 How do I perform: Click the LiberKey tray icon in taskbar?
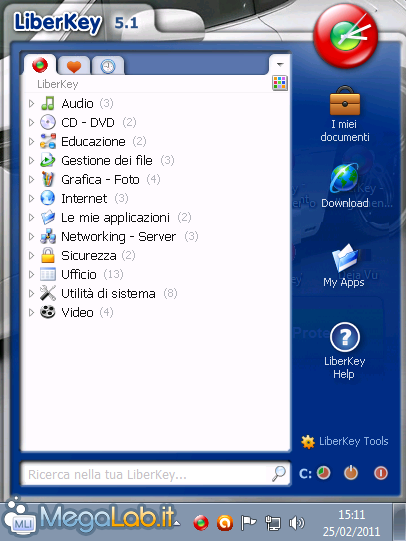click(x=201, y=523)
